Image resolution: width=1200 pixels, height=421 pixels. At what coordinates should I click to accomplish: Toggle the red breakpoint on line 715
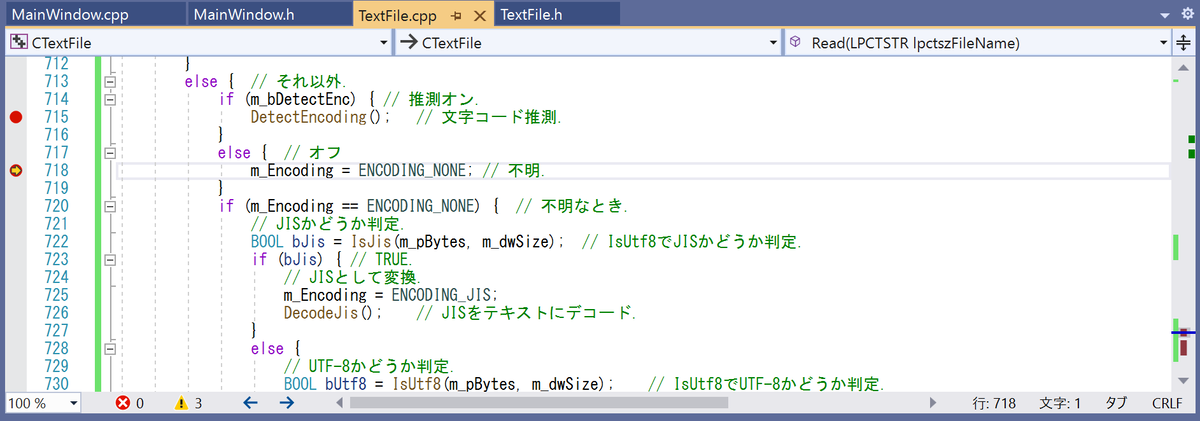[15, 118]
